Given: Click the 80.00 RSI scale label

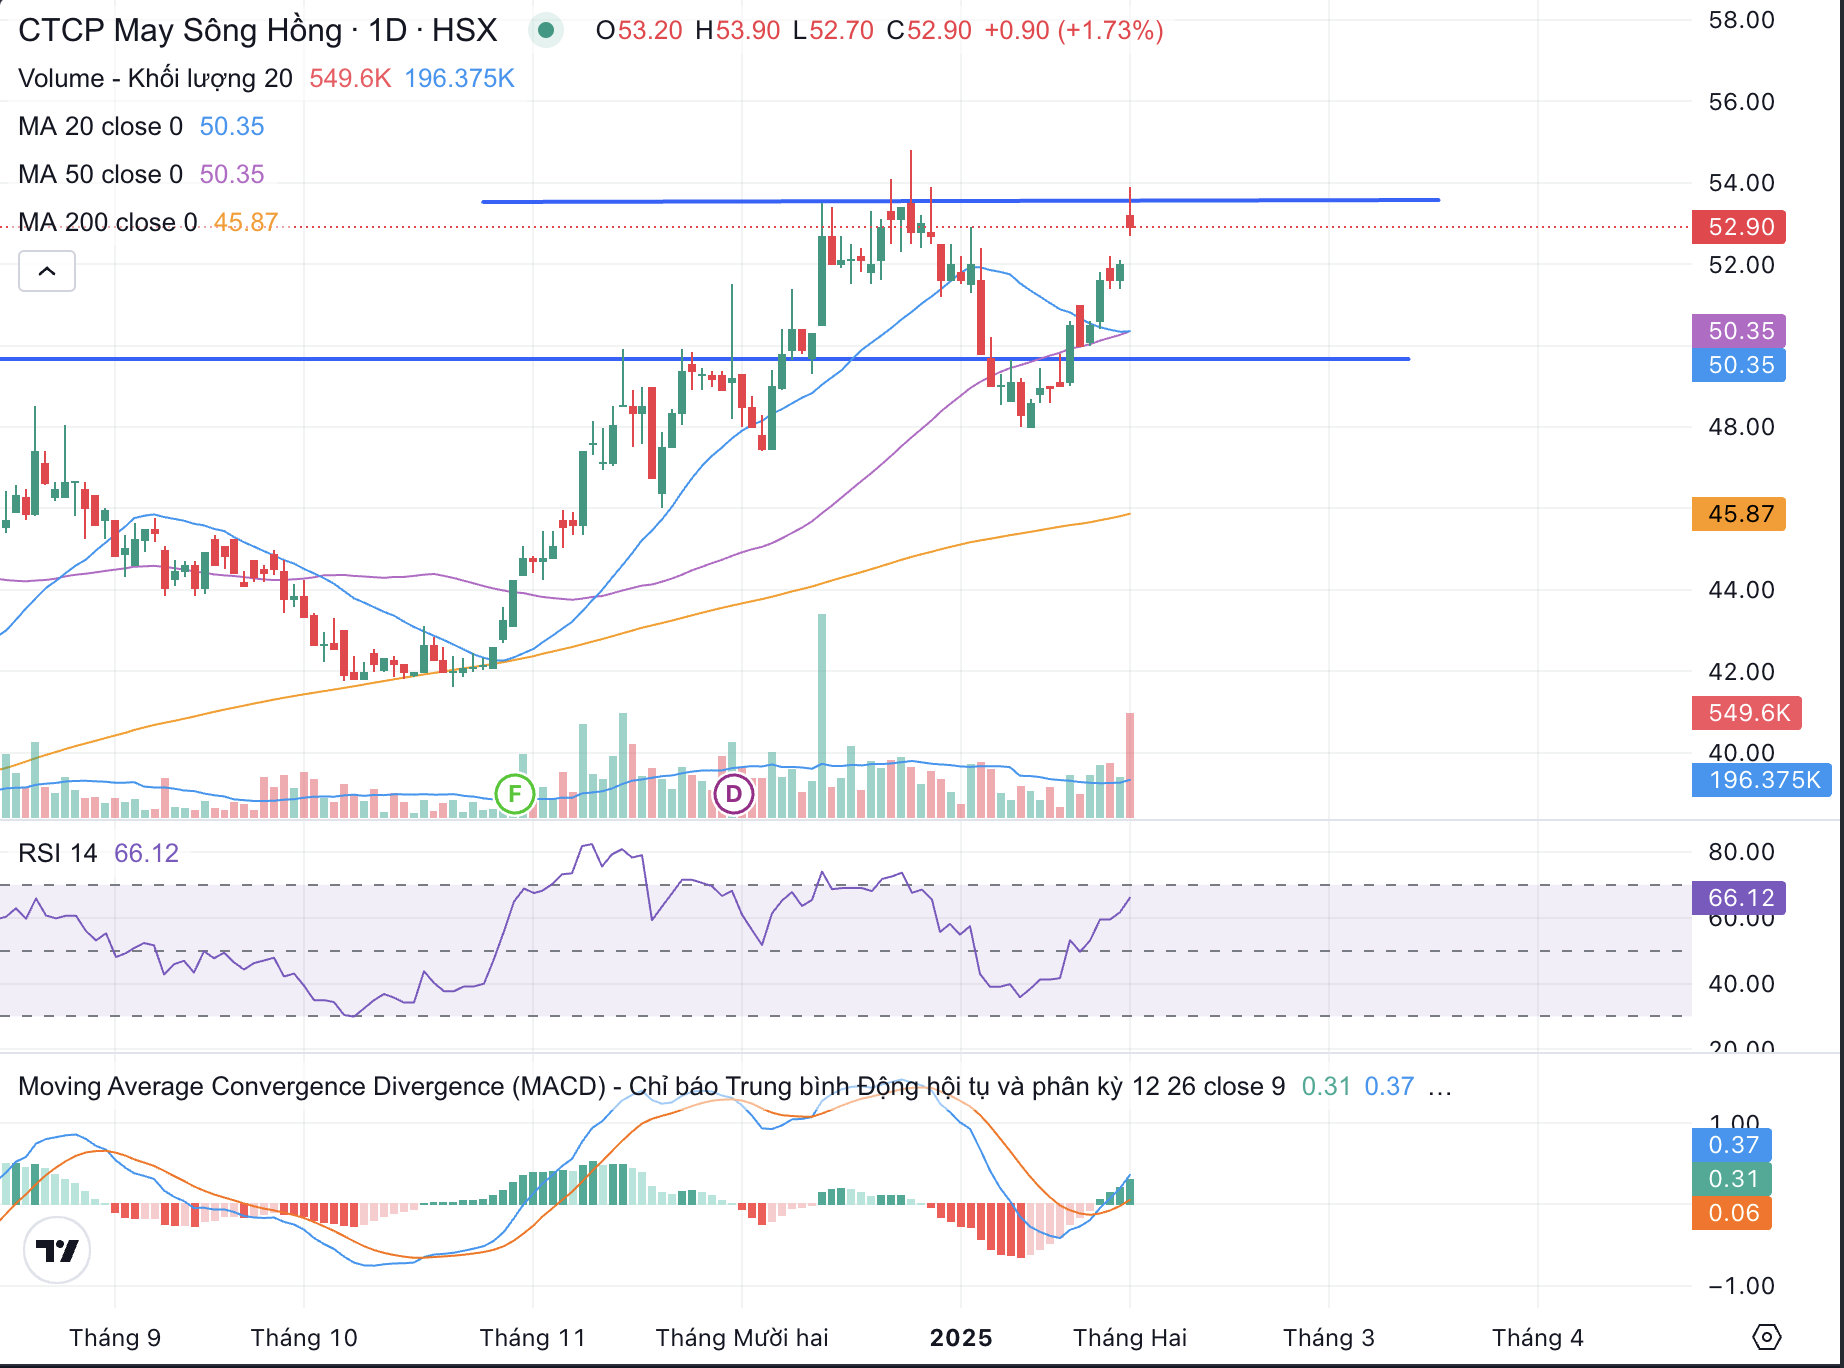Looking at the screenshot, I should (x=1741, y=852).
